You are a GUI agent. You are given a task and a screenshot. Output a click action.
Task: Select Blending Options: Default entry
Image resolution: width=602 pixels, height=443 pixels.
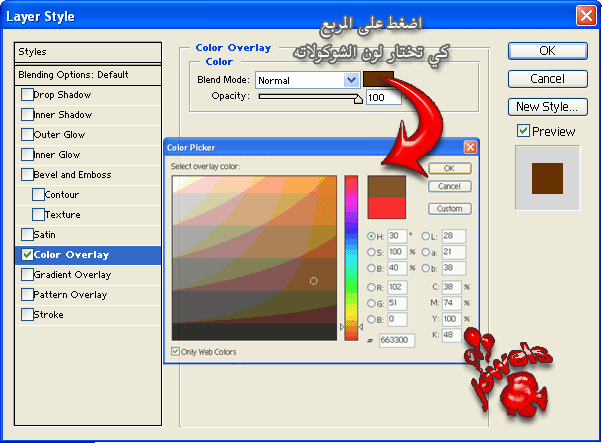coord(88,74)
